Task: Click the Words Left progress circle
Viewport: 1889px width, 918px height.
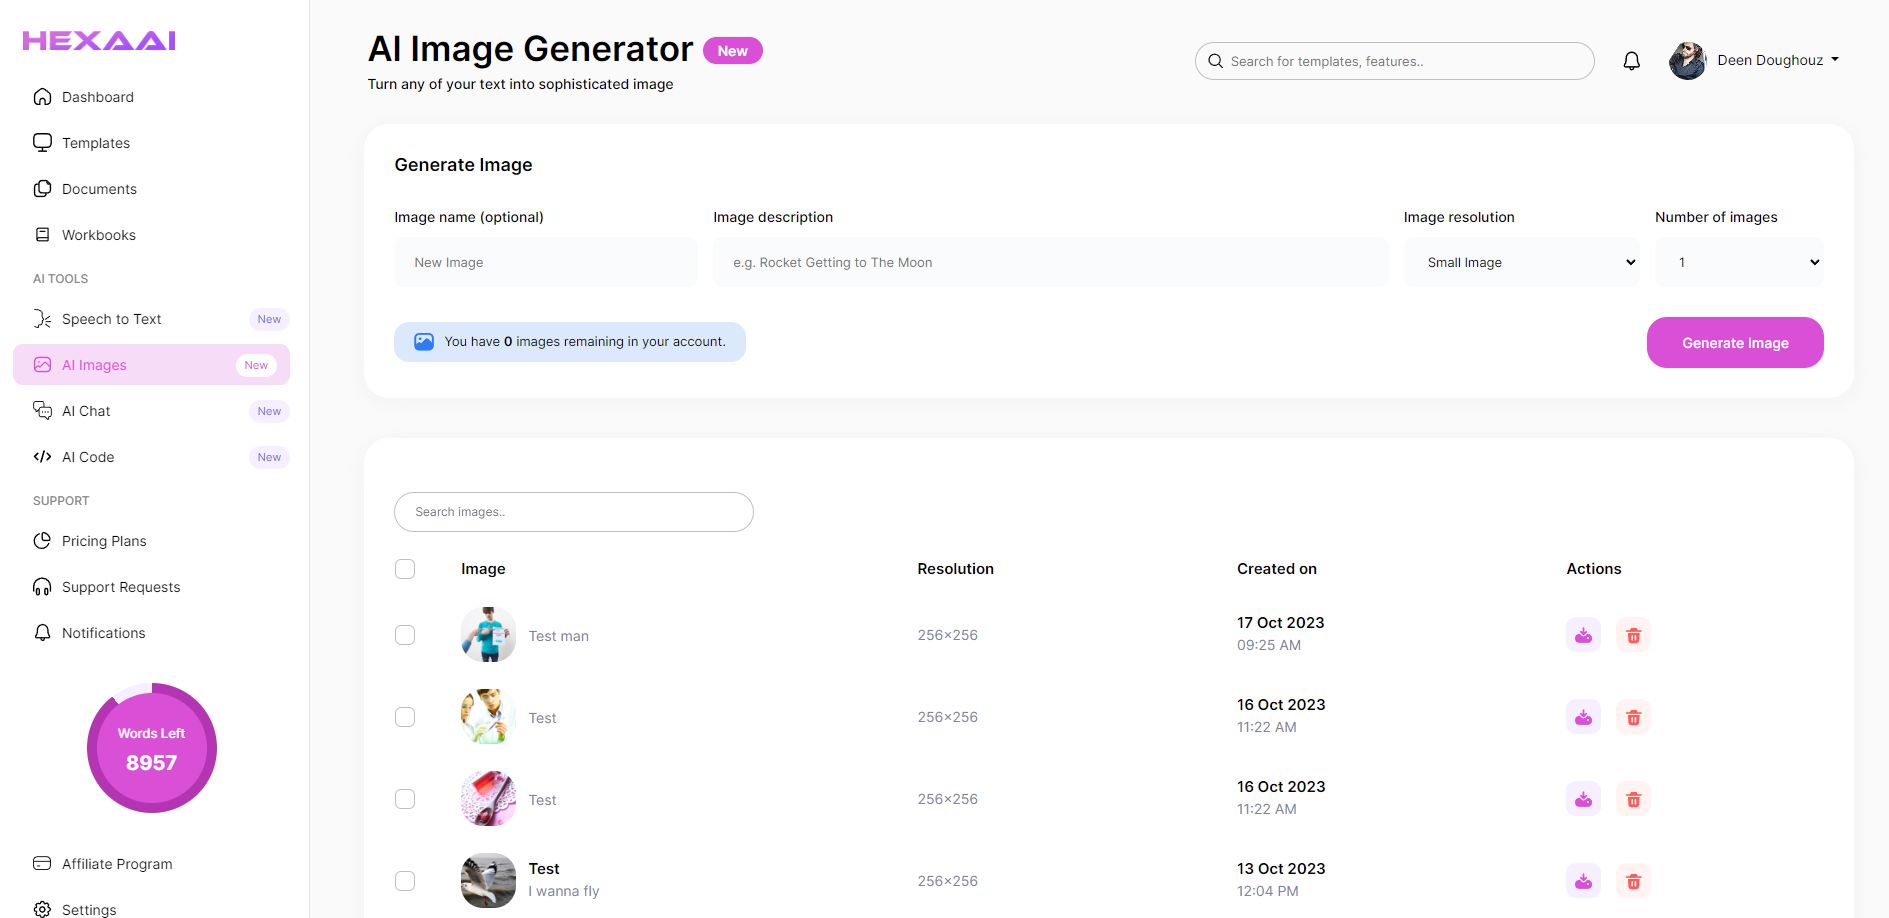Action: (152, 748)
